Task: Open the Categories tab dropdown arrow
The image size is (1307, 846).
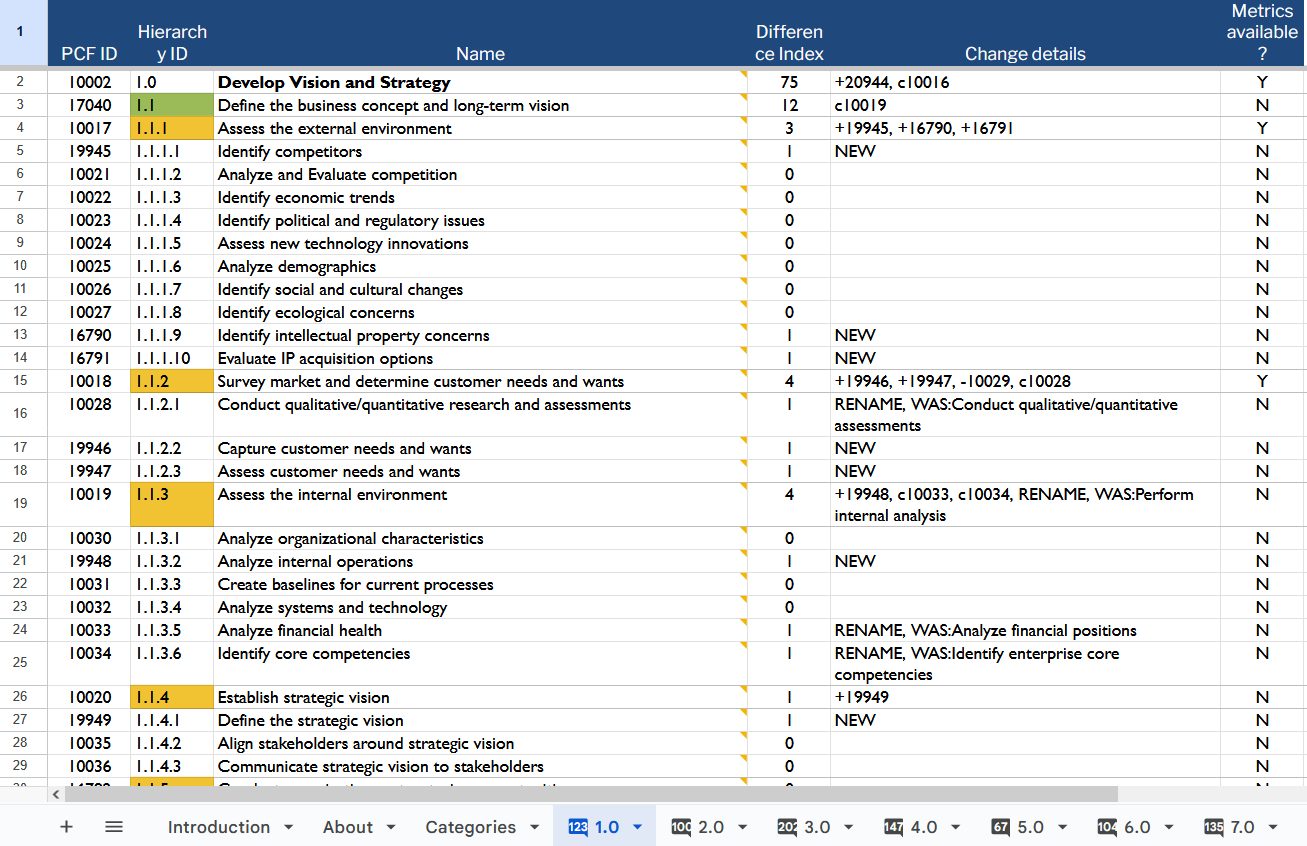Action: point(534,827)
